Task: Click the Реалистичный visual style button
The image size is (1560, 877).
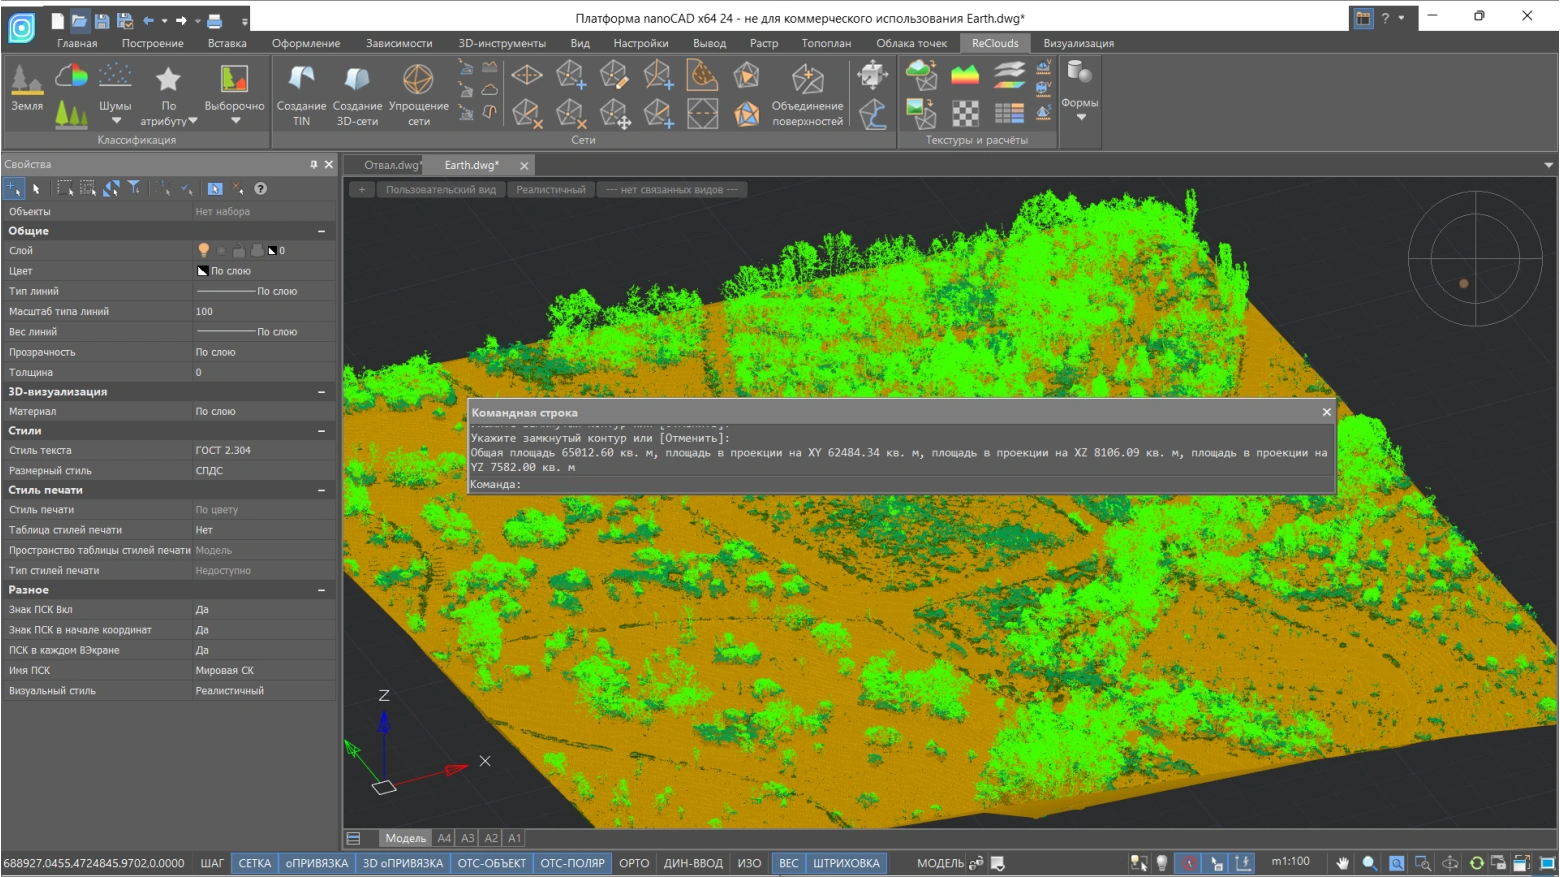Action: click(x=551, y=190)
